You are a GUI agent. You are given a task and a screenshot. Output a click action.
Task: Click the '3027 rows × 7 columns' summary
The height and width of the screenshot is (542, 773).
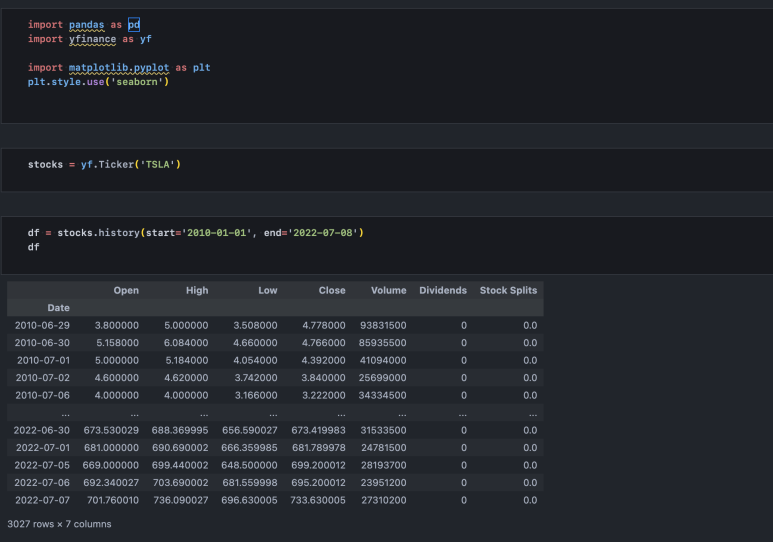pyautogui.click(x=59, y=524)
